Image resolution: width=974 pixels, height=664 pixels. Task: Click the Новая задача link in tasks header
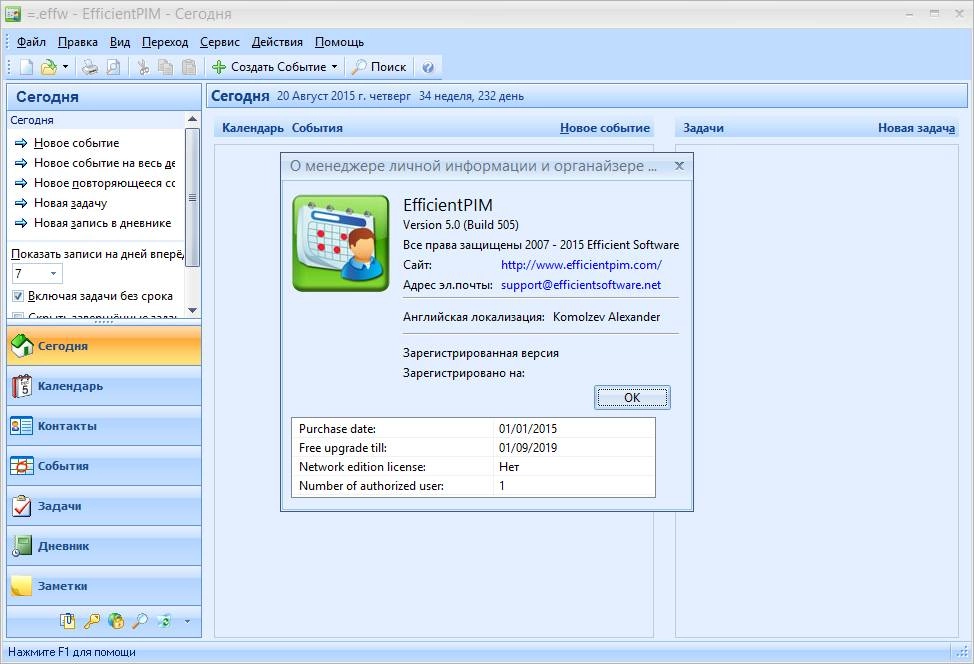point(916,128)
